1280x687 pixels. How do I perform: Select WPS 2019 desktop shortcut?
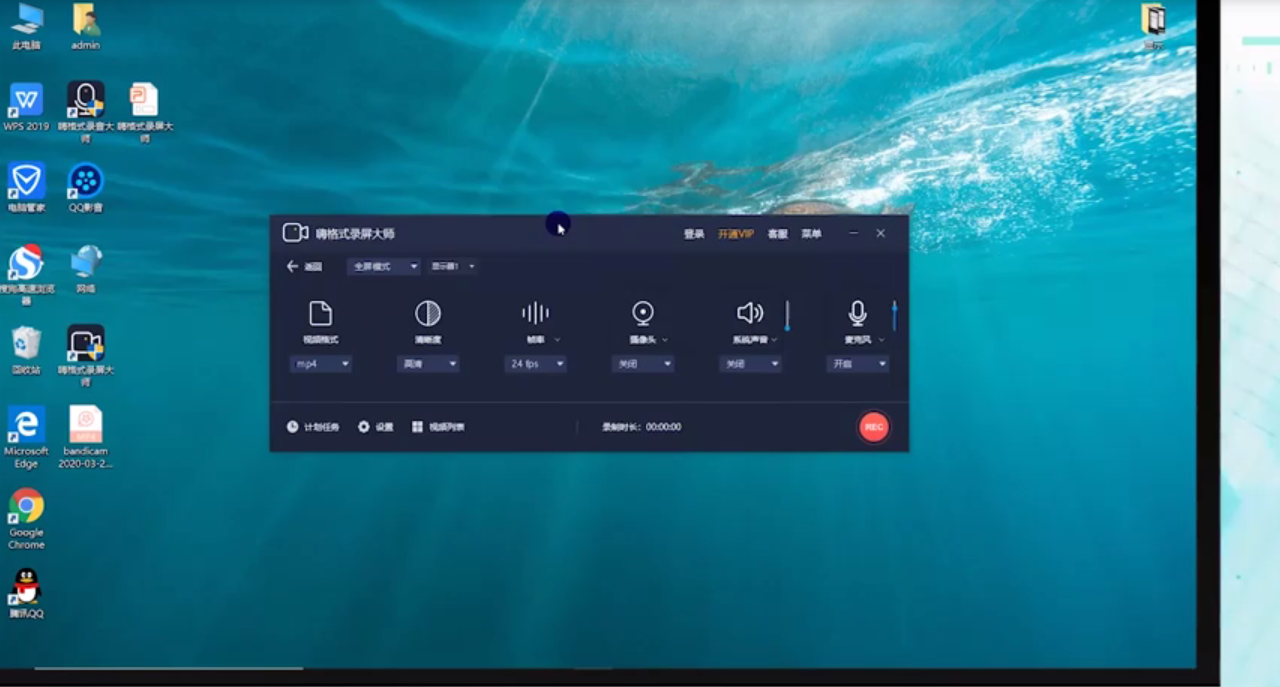(26, 107)
